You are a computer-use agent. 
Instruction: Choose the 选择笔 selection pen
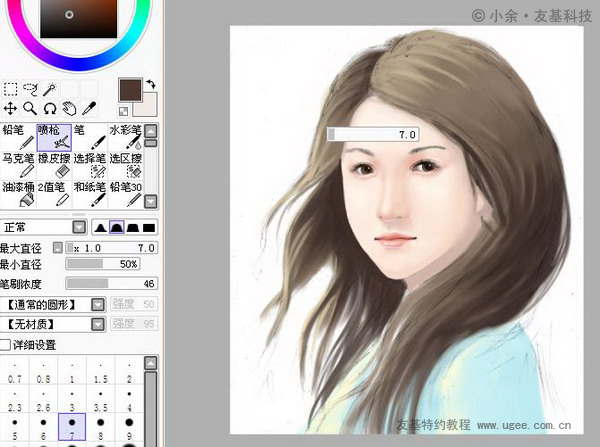(x=90, y=166)
